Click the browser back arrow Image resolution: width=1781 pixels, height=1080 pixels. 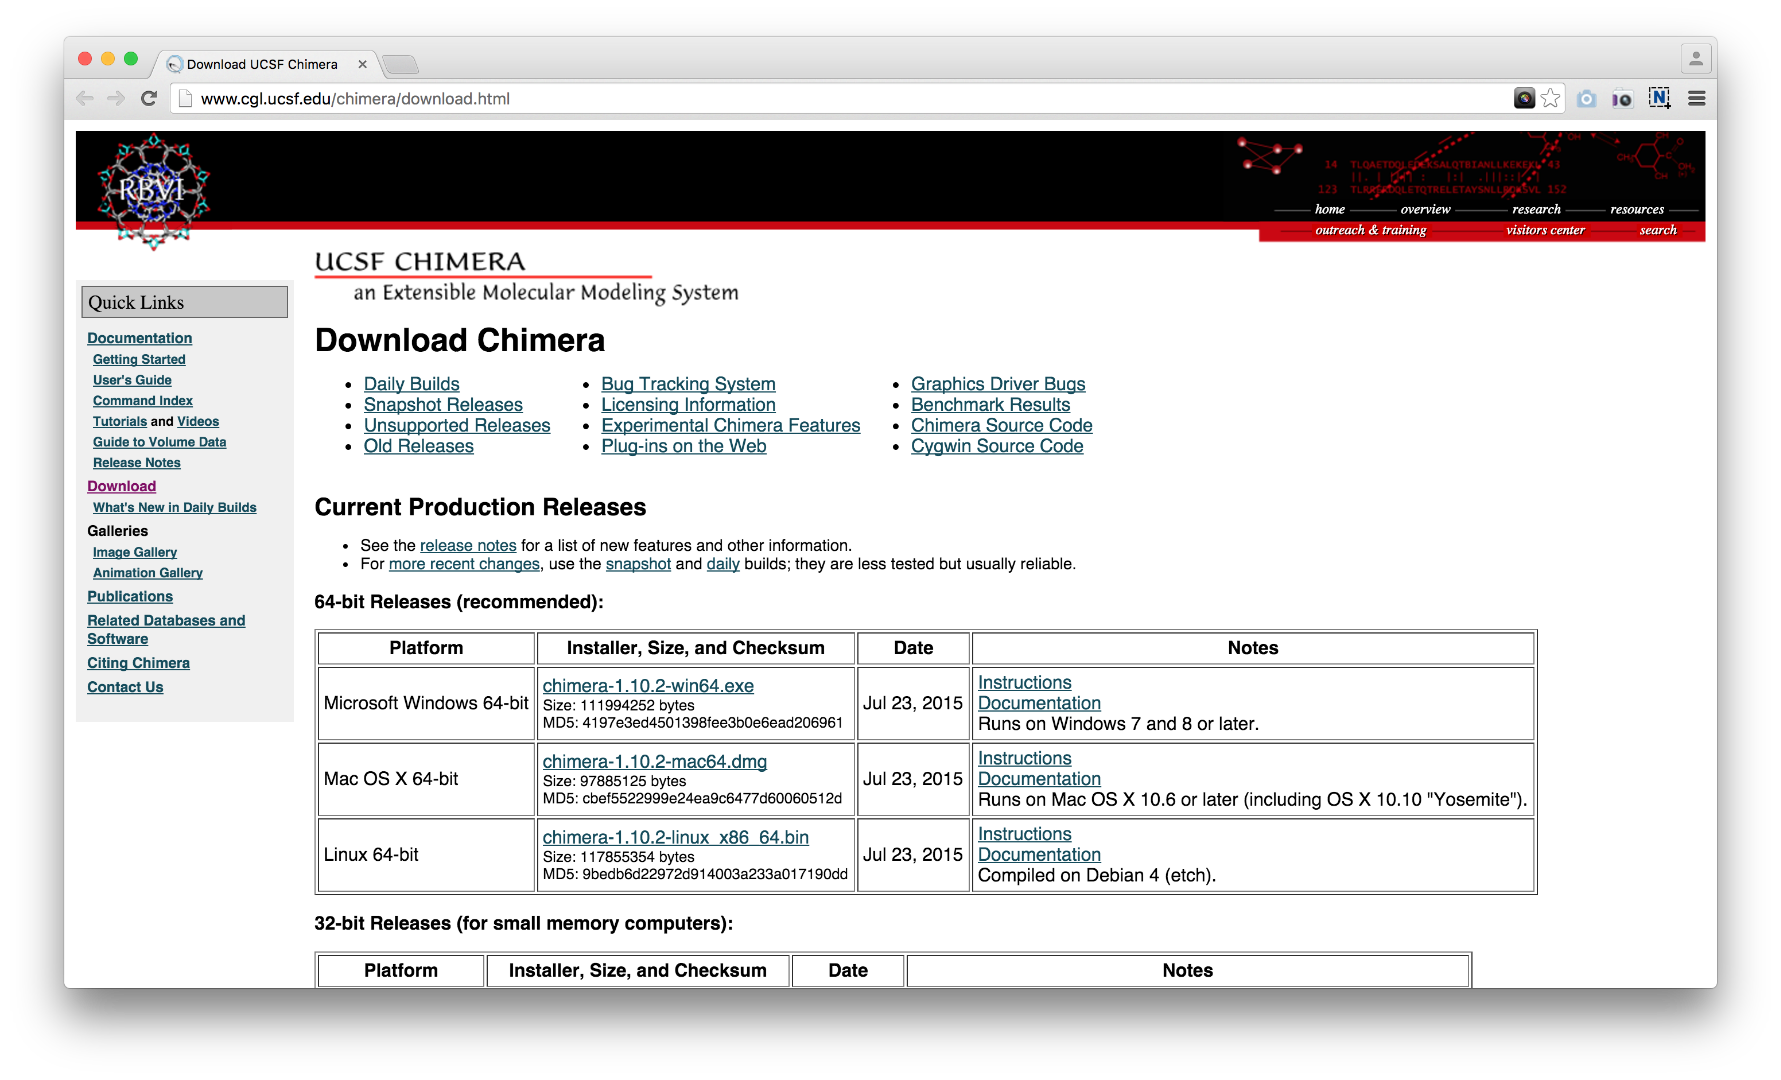click(x=85, y=98)
